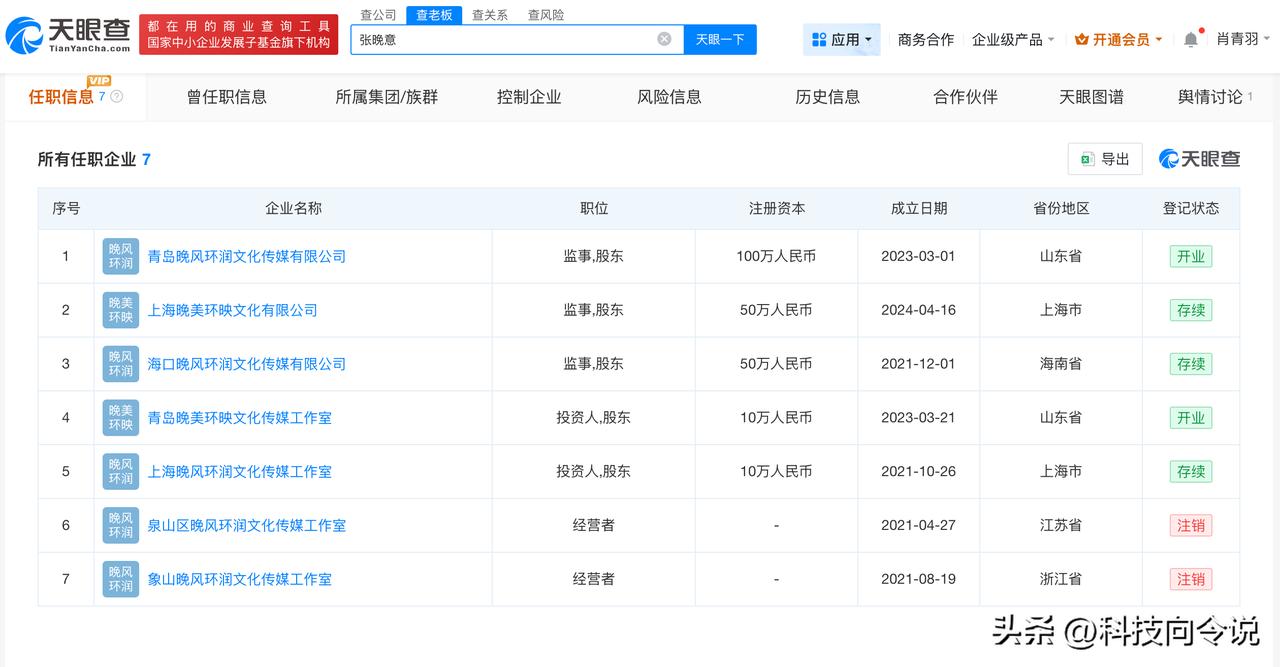
Task: Expand the 企业级产品 dropdown menu
Action: (x=1013, y=40)
